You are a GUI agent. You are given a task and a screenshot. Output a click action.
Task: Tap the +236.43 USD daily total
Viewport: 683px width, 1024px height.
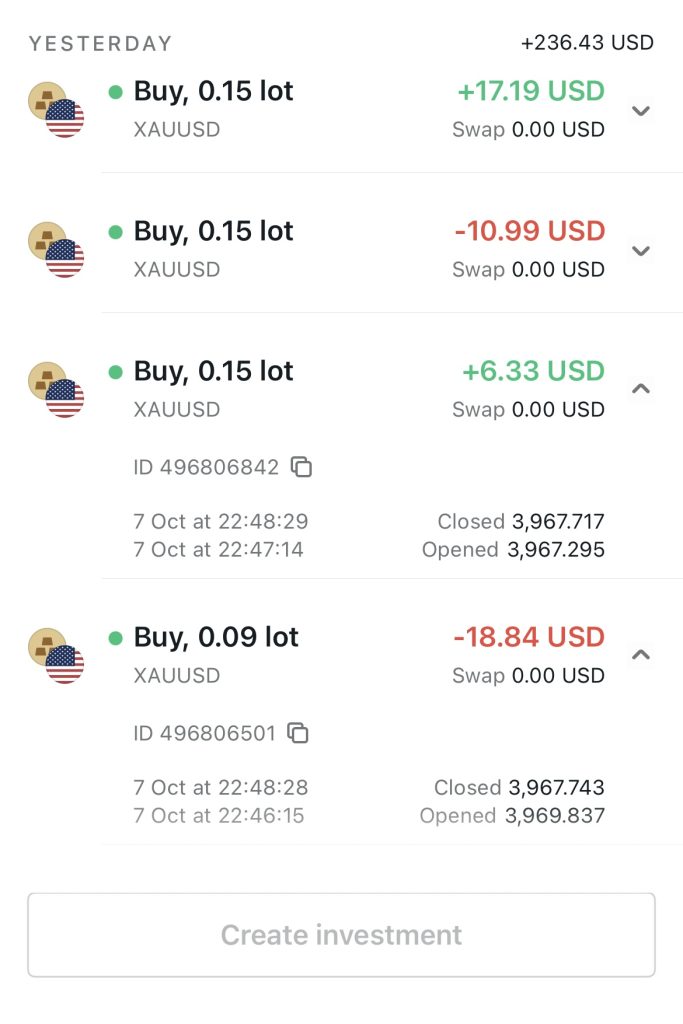[587, 43]
